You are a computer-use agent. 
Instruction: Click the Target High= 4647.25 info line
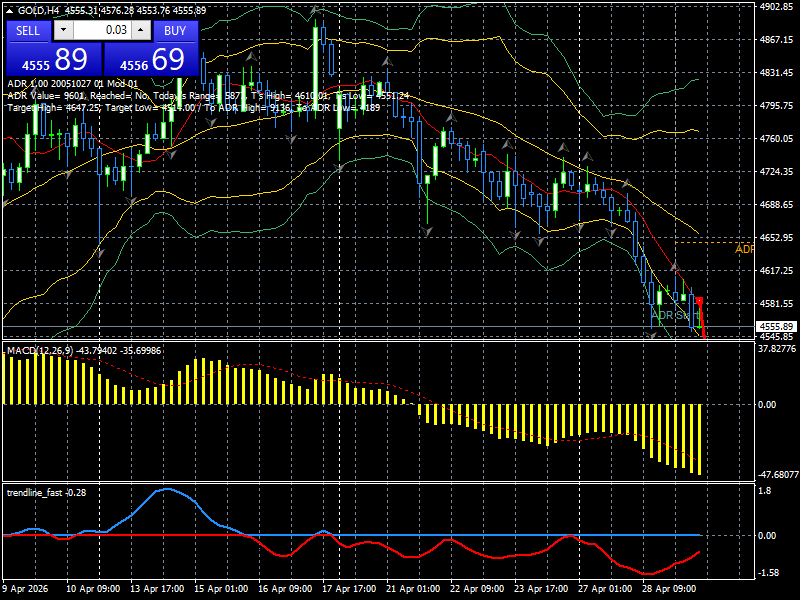194,108
